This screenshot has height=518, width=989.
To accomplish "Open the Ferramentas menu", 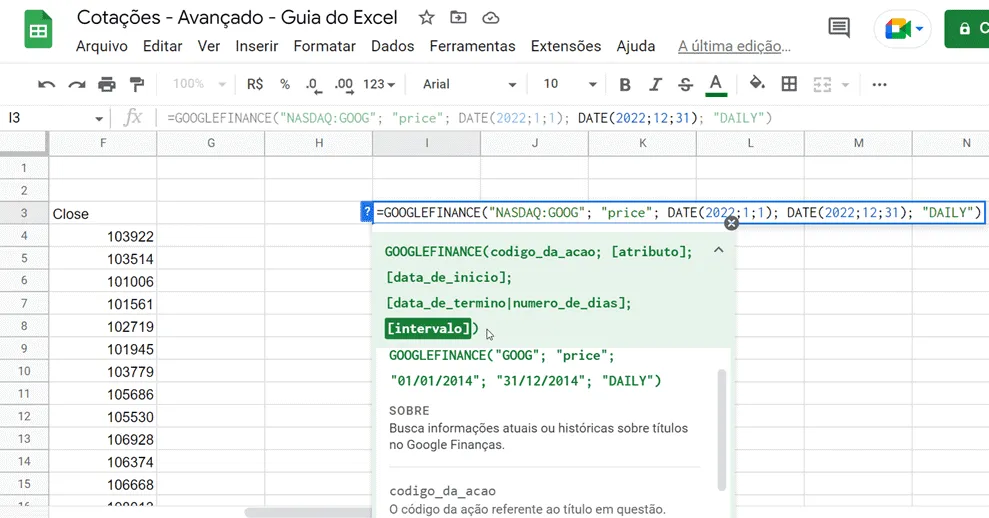I will [472, 46].
